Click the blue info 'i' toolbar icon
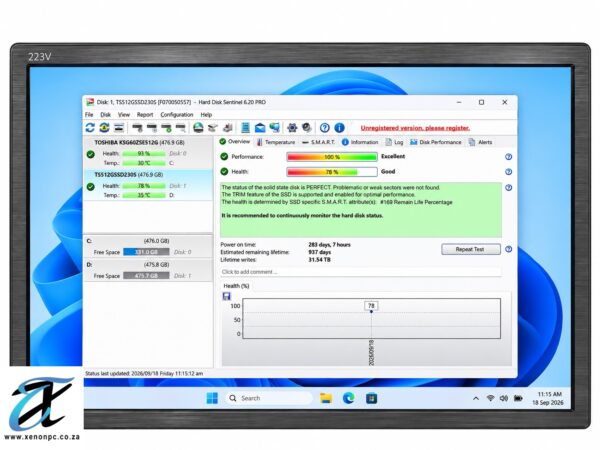The image size is (600, 450). pyautogui.click(x=339, y=127)
